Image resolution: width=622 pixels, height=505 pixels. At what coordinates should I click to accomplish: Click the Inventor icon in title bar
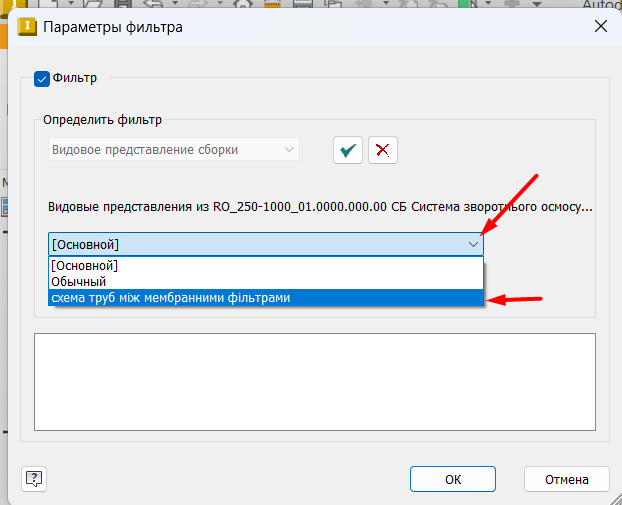[27, 27]
